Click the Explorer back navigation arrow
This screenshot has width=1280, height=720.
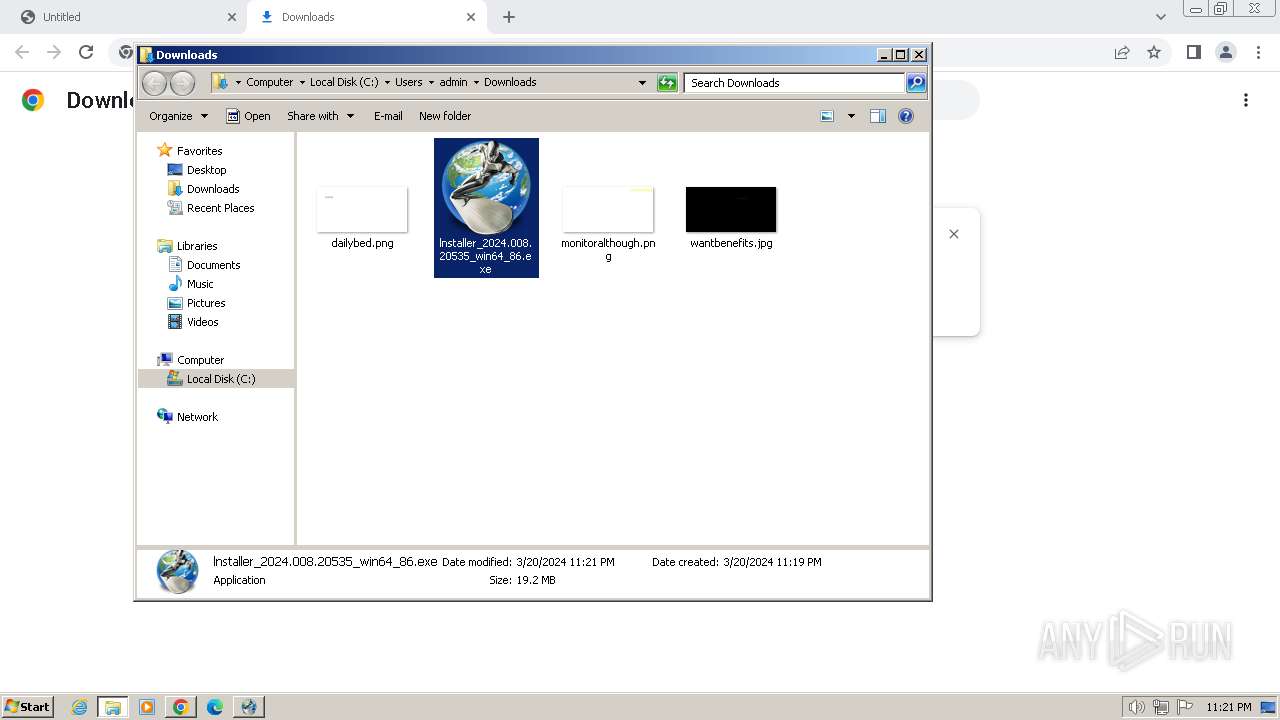point(154,83)
